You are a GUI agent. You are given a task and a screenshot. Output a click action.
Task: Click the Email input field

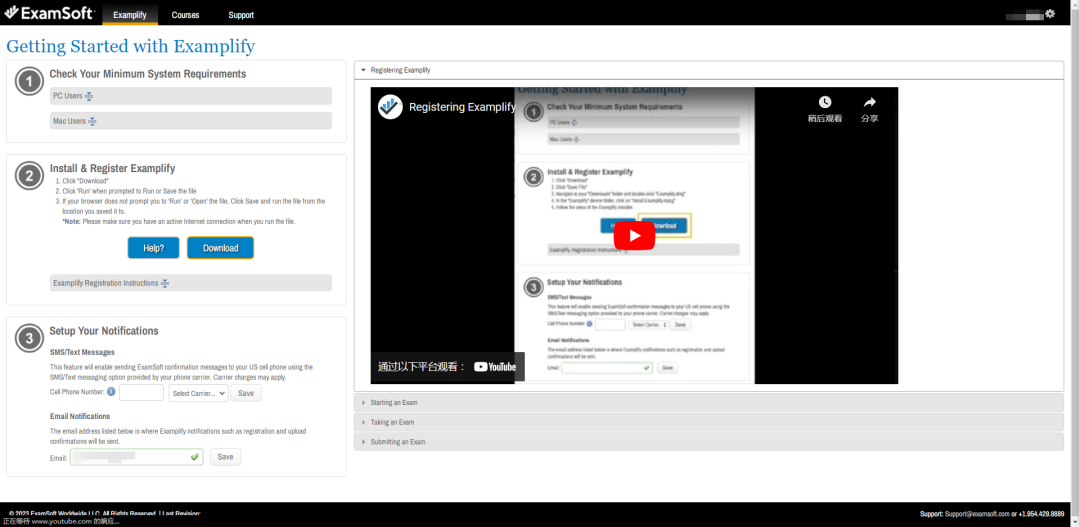136,457
